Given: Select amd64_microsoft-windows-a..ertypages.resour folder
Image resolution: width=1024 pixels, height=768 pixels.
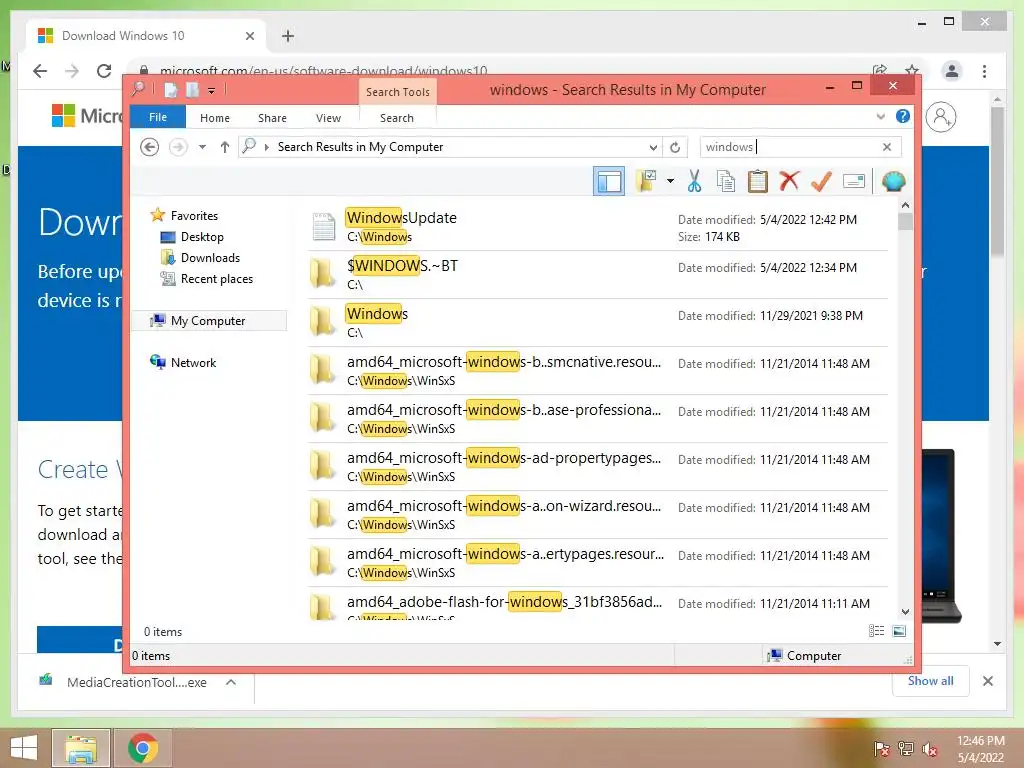Looking at the screenshot, I should coord(598,563).
